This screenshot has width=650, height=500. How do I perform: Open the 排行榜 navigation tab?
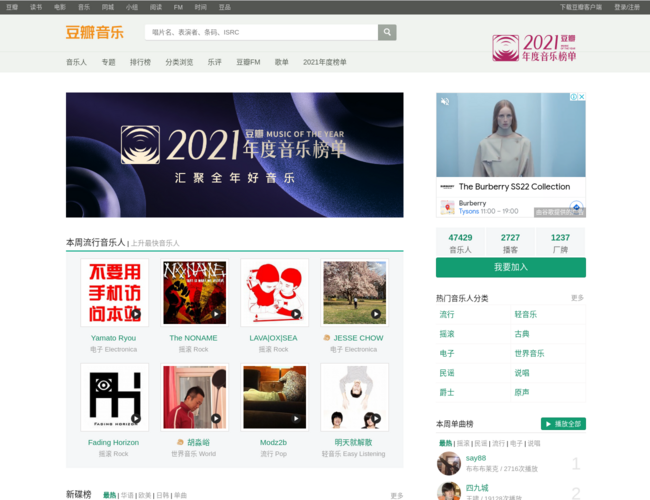point(140,62)
